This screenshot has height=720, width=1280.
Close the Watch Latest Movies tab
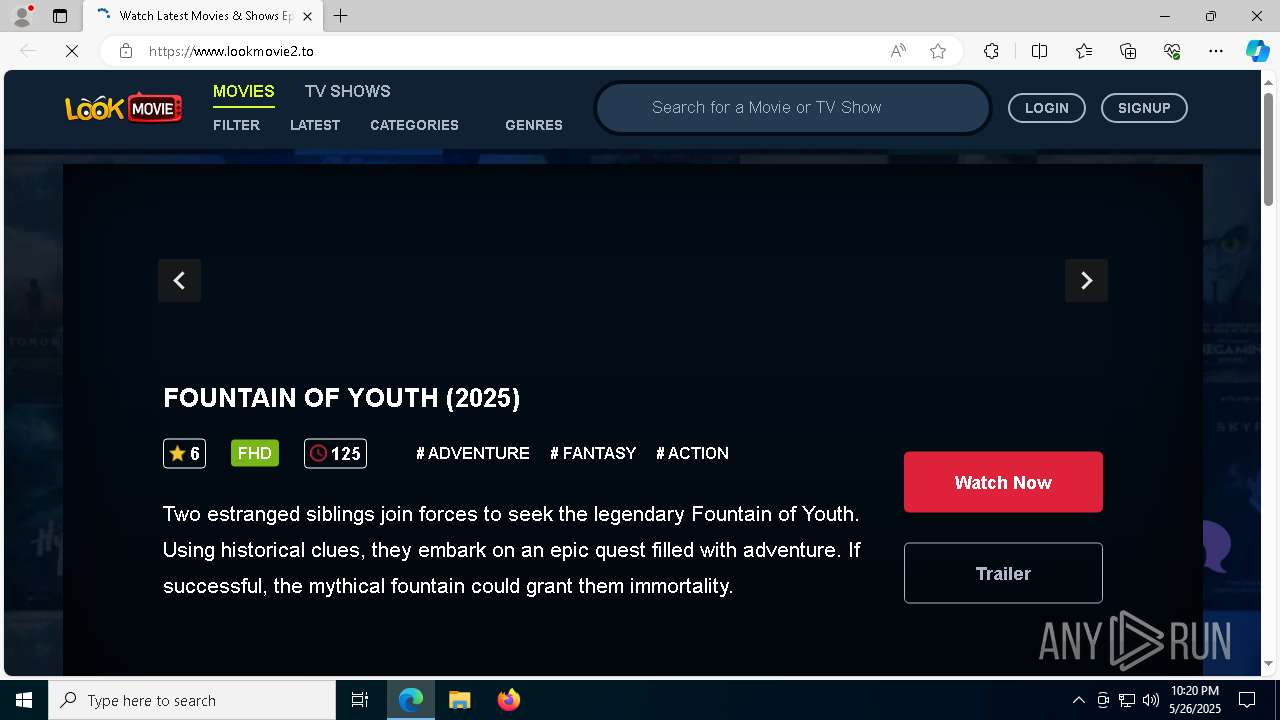308,16
